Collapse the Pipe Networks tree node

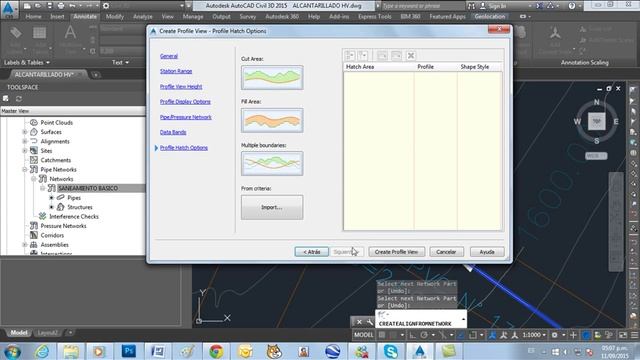(25, 169)
